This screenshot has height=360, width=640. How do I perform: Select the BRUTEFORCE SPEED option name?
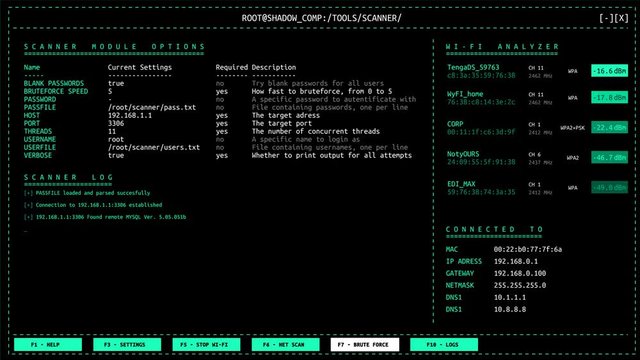(x=56, y=91)
